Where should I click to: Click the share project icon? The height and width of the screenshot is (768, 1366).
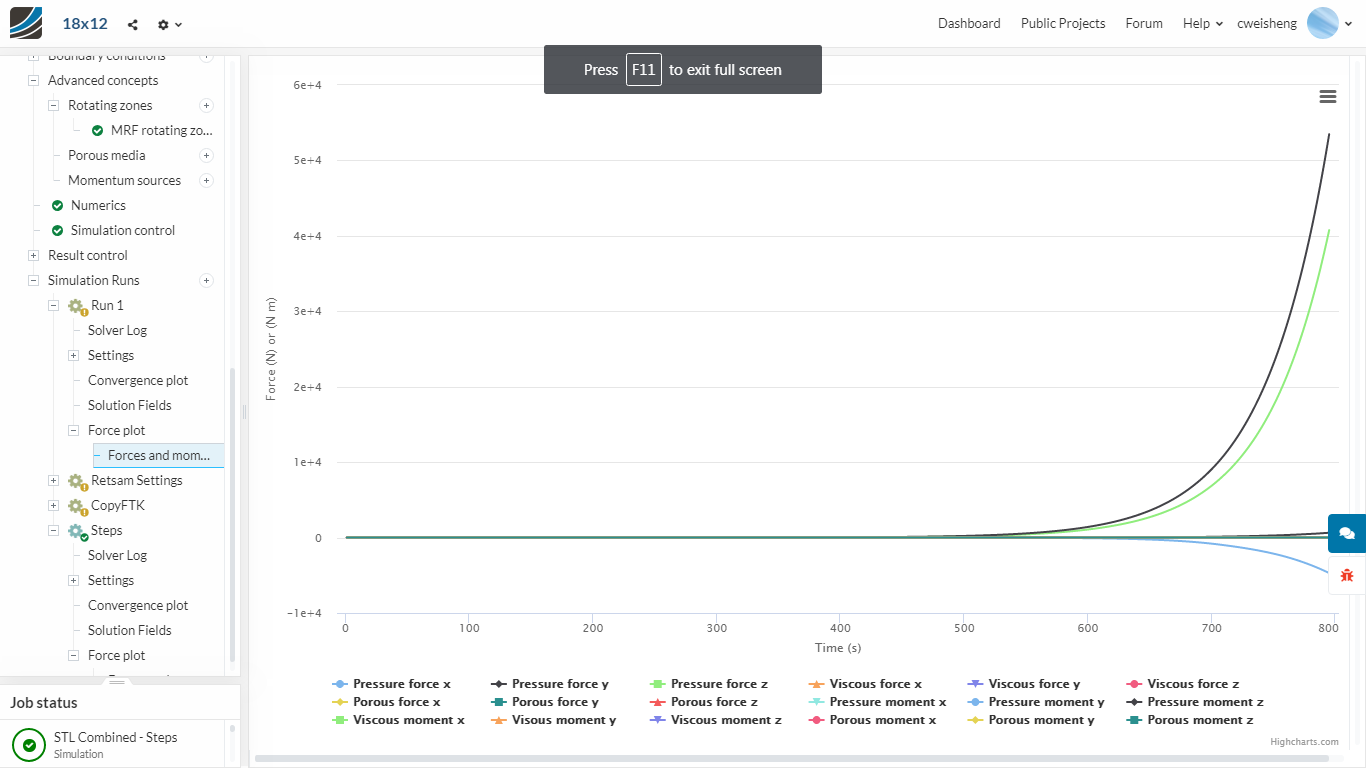pyautogui.click(x=133, y=24)
